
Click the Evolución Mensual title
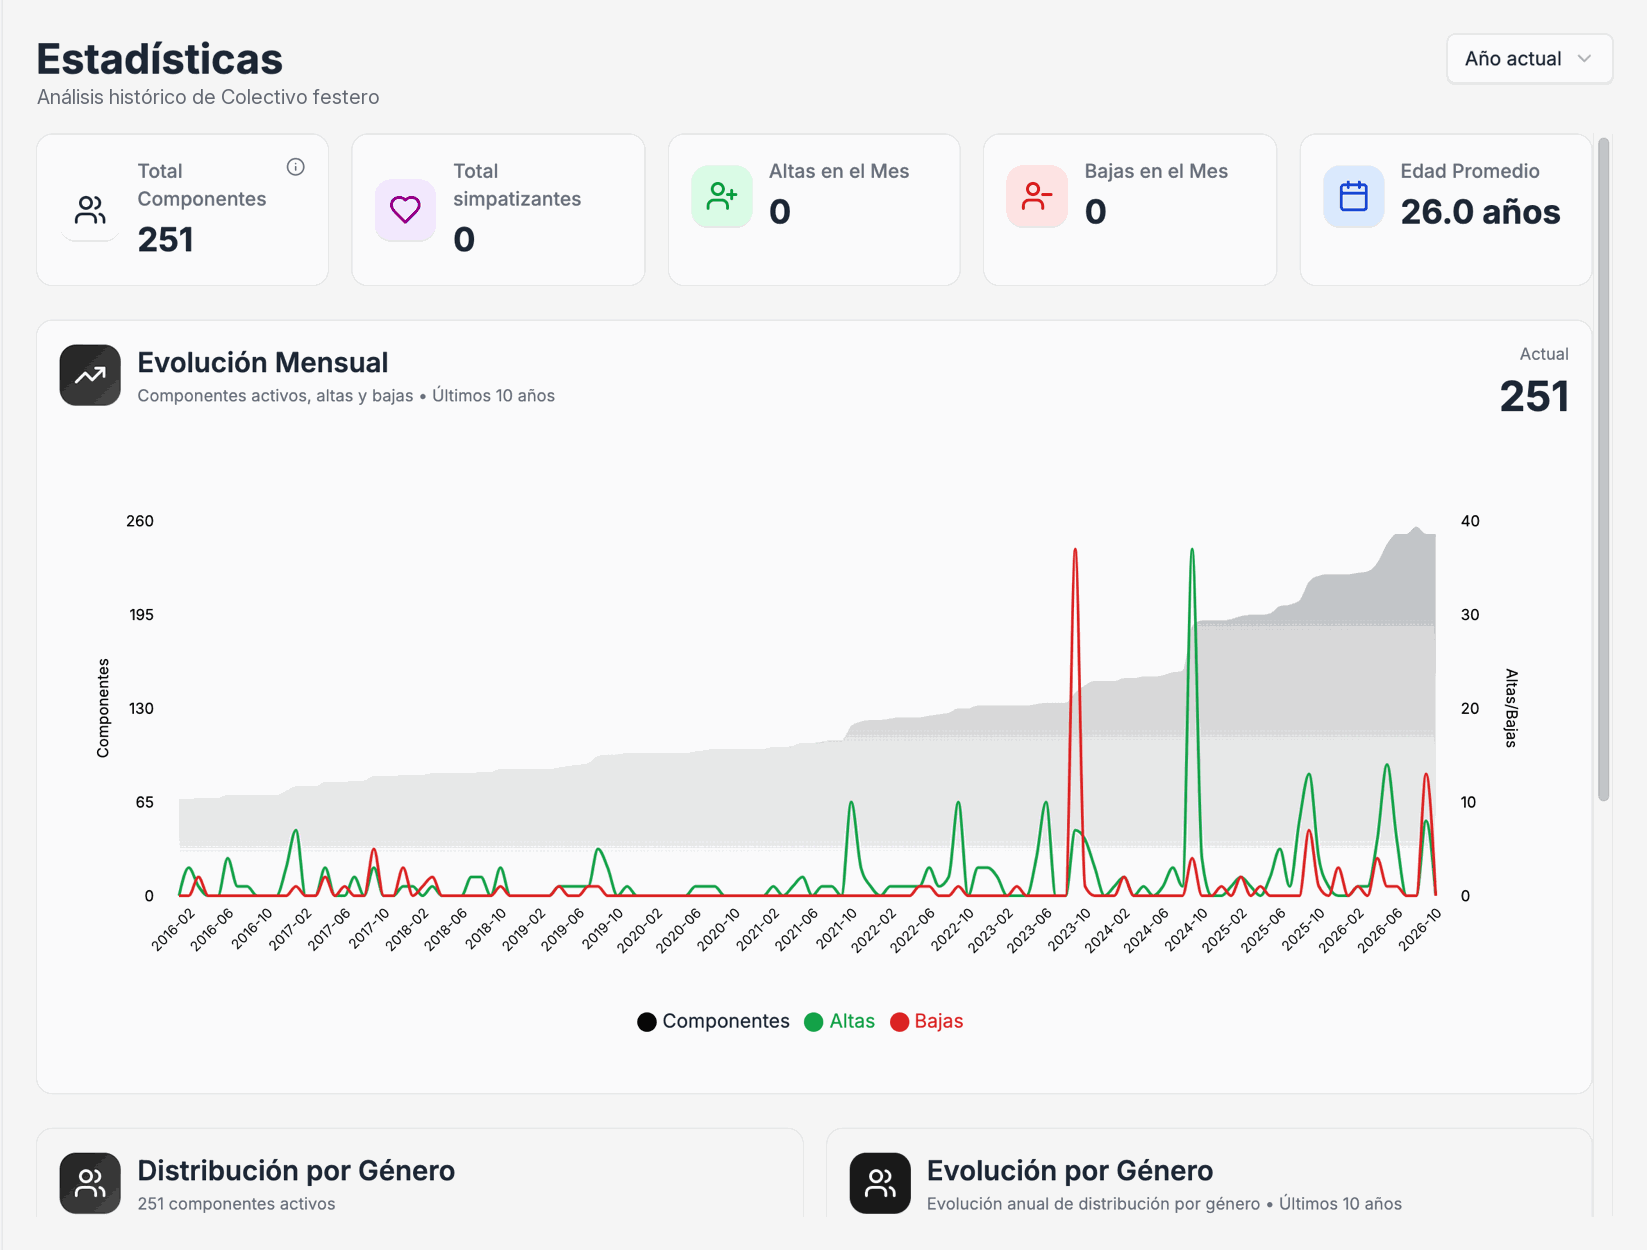[x=263, y=362]
